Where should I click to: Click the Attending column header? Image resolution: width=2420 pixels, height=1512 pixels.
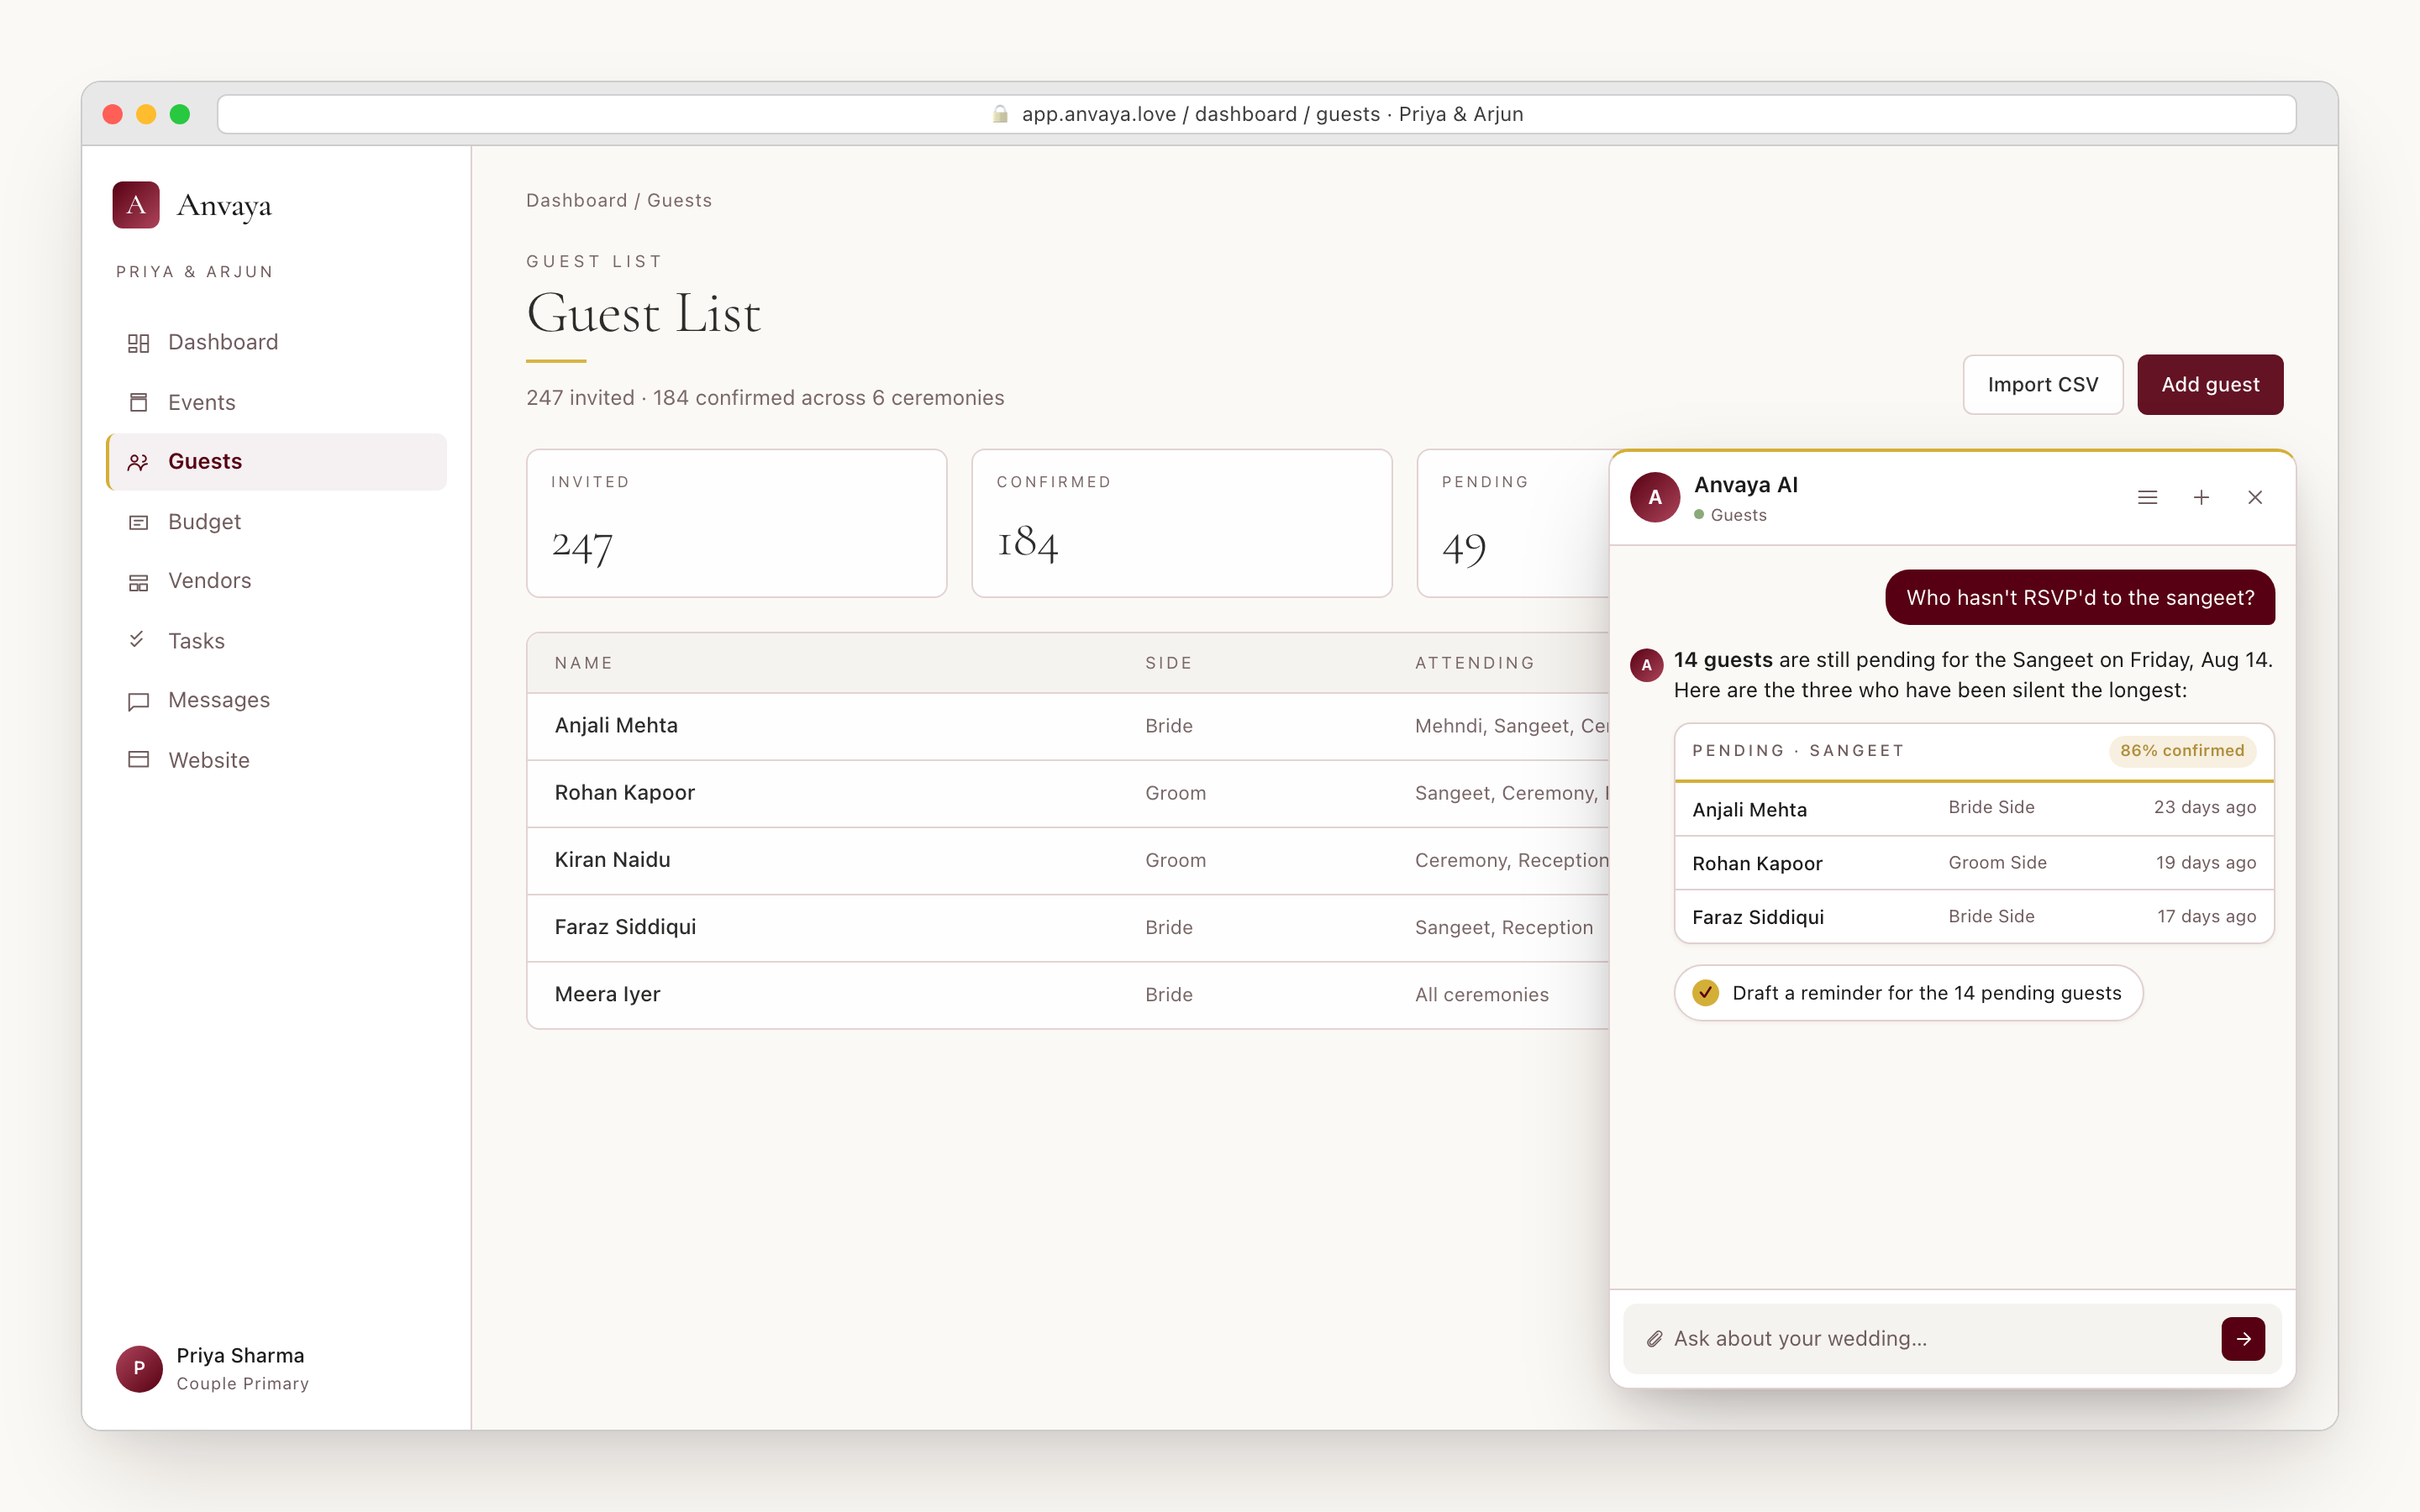1474,663
